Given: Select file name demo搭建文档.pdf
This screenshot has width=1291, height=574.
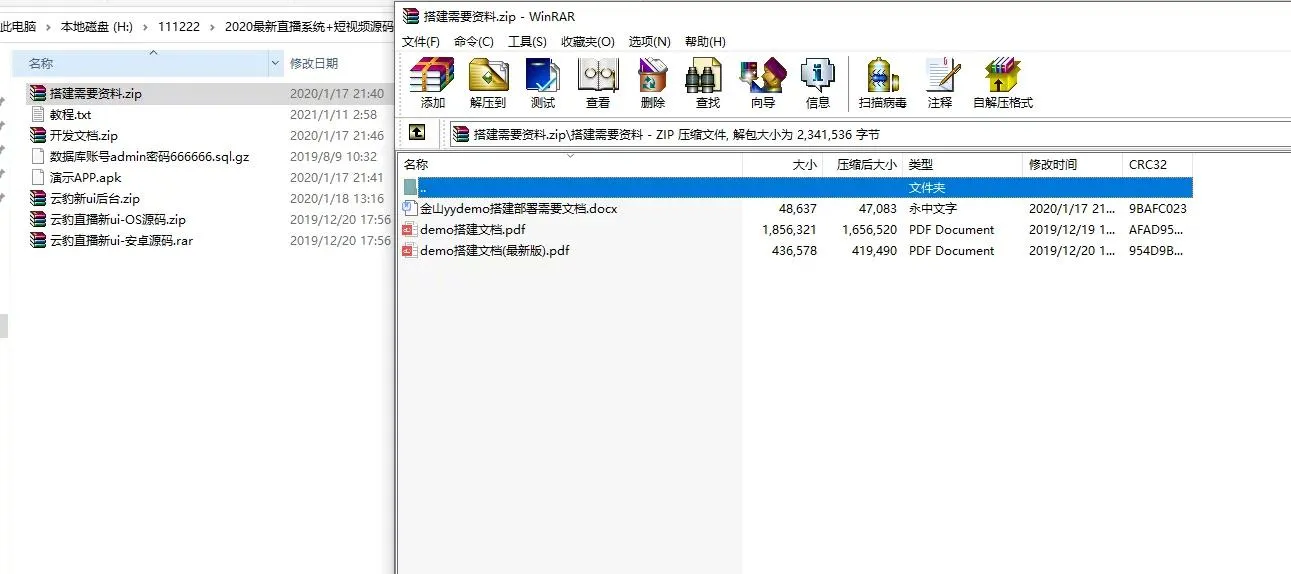Looking at the screenshot, I should coord(473,229).
